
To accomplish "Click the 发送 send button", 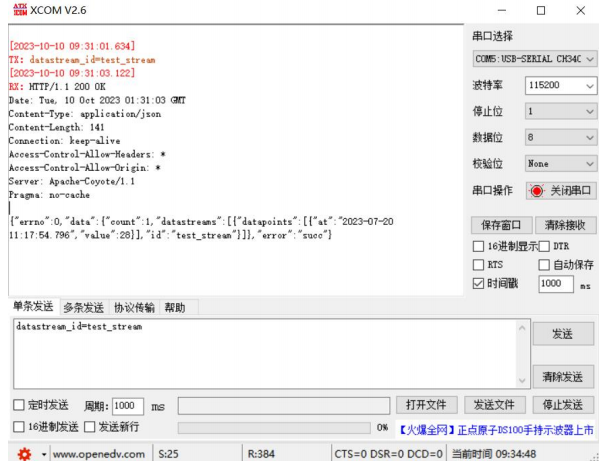I will click(562, 335).
